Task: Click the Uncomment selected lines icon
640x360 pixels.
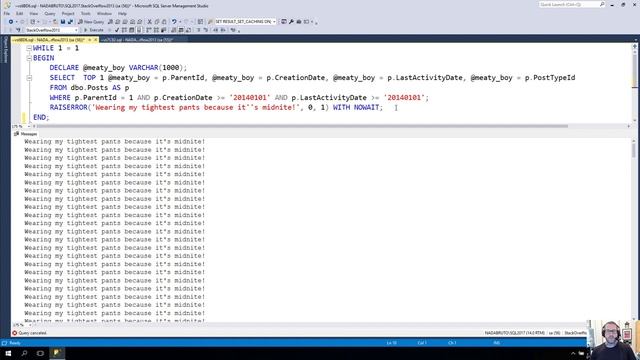Action: pos(206,30)
